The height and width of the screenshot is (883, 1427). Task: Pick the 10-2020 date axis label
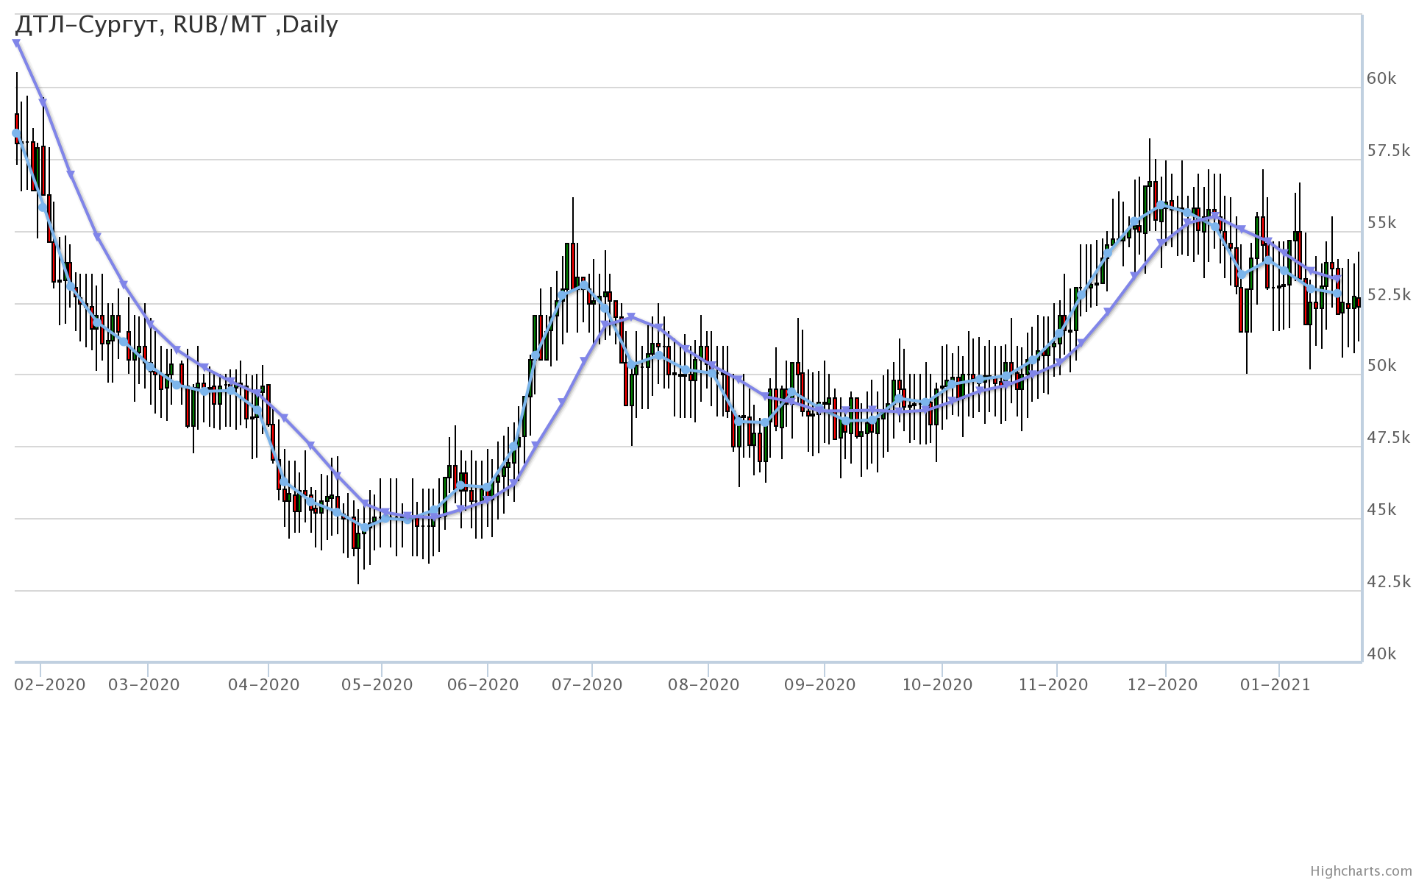(x=937, y=685)
